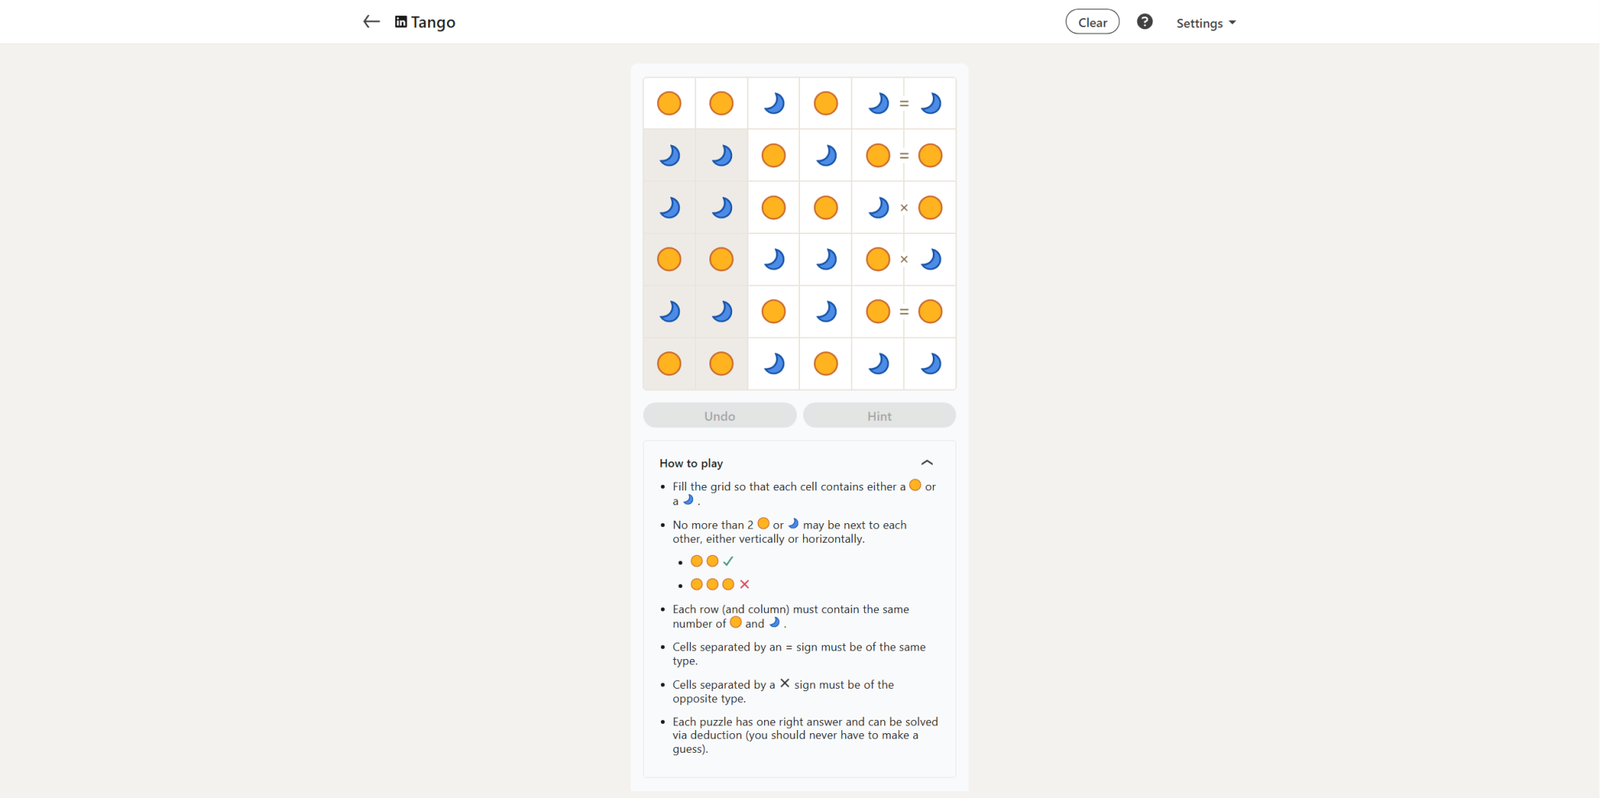
Task: Click the × sign in the third grid row
Action: [x=904, y=208]
